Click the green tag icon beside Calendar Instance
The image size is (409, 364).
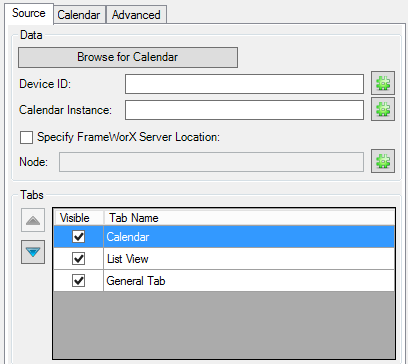(383, 109)
